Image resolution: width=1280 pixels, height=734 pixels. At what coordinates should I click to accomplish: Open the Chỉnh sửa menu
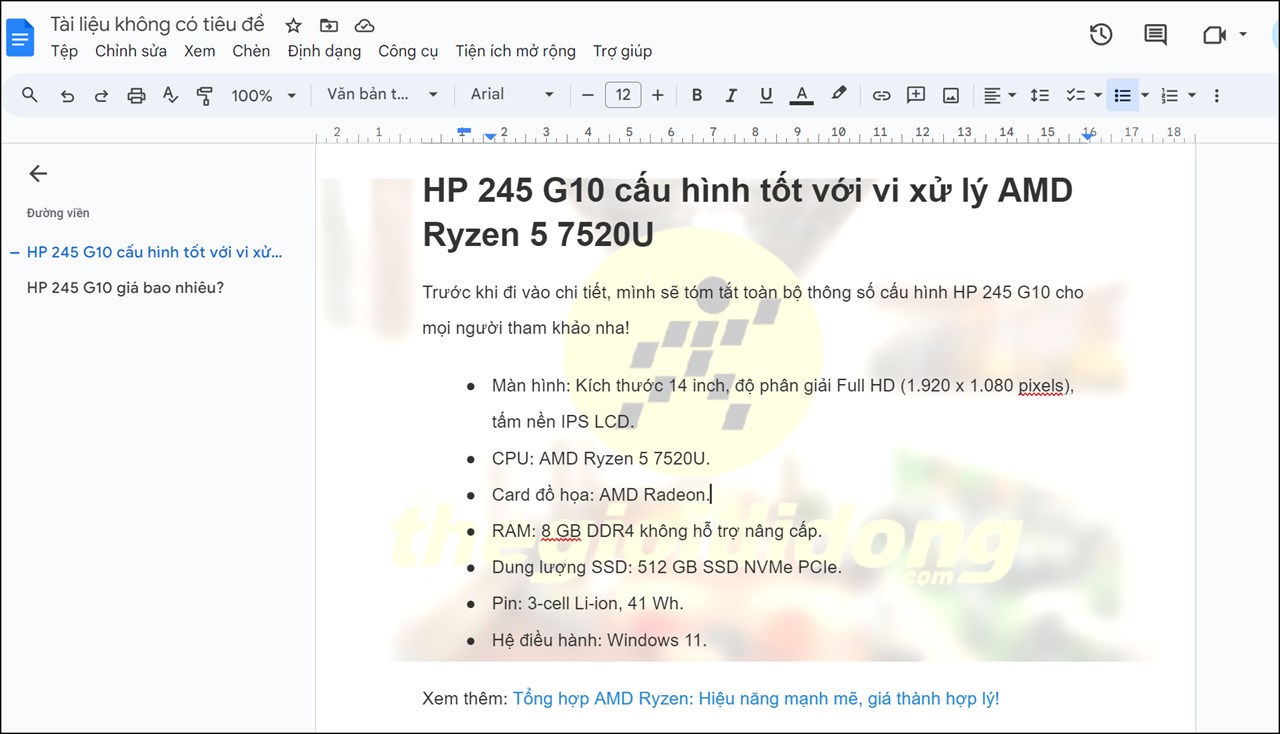coord(131,51)
